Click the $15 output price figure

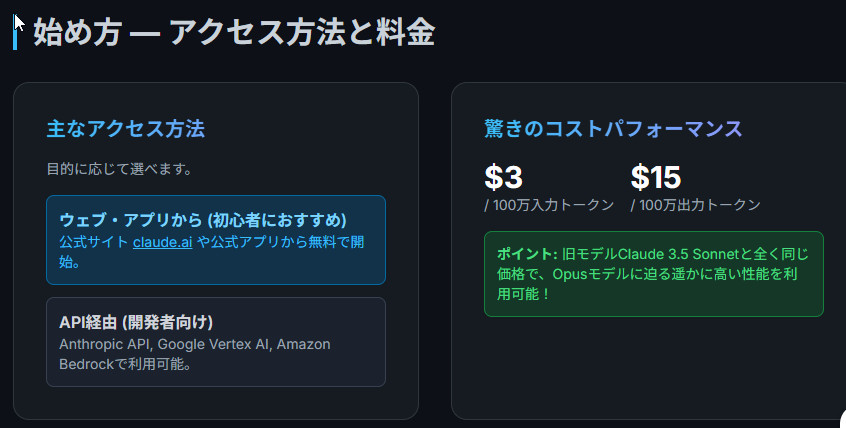click(x=655, y=177)
